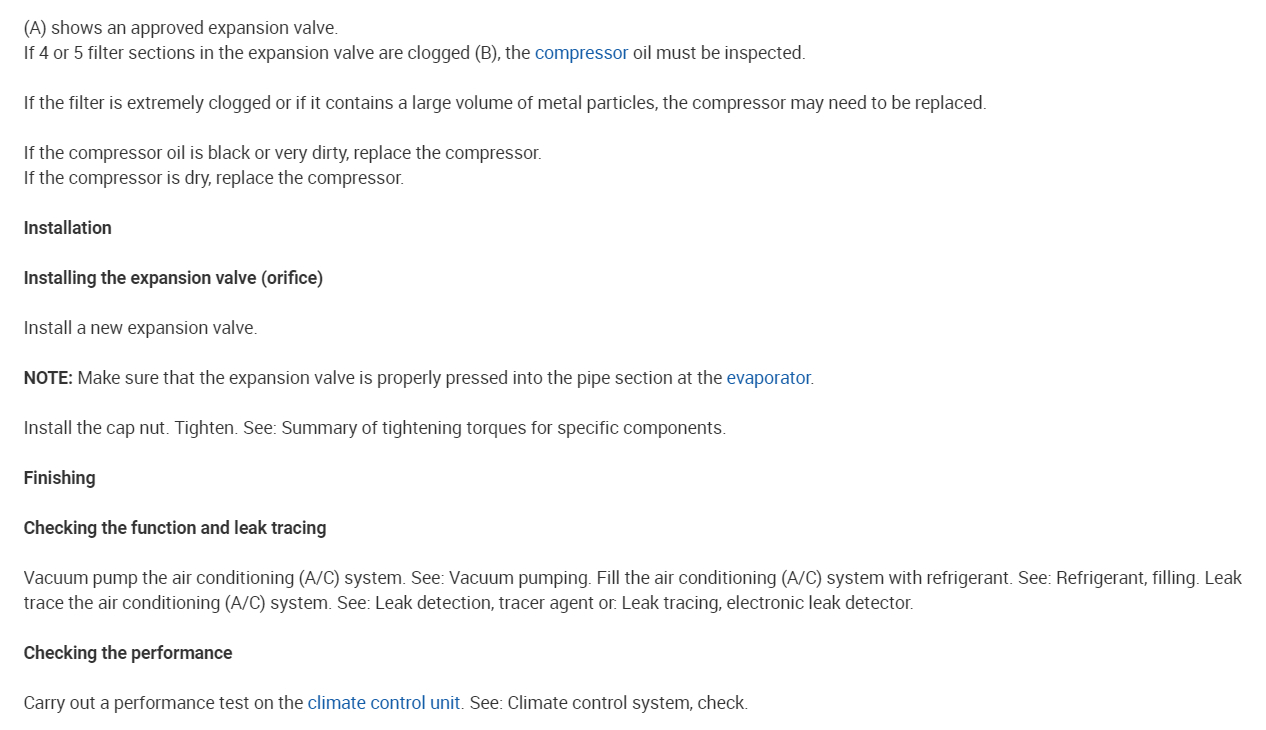Click the sentence 'Install a new expansion valve.'

coord(140,328)
